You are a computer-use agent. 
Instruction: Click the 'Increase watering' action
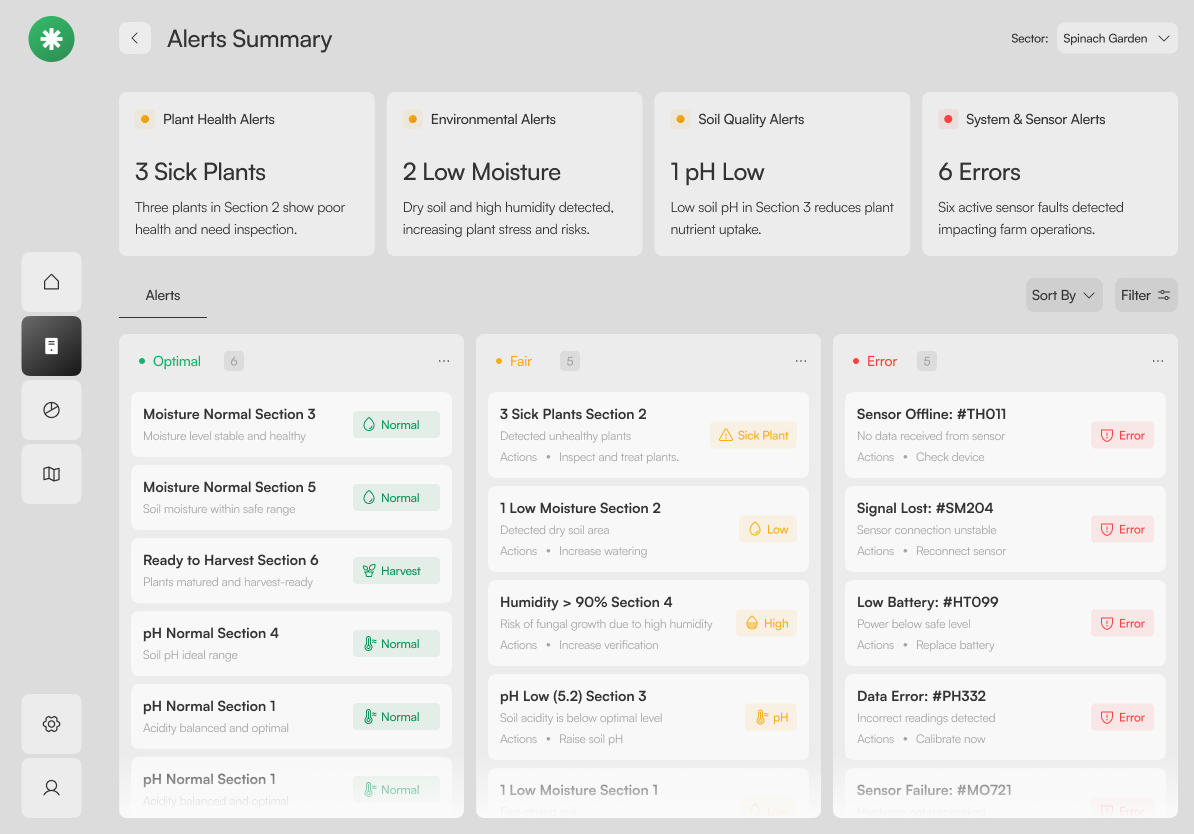603,551
